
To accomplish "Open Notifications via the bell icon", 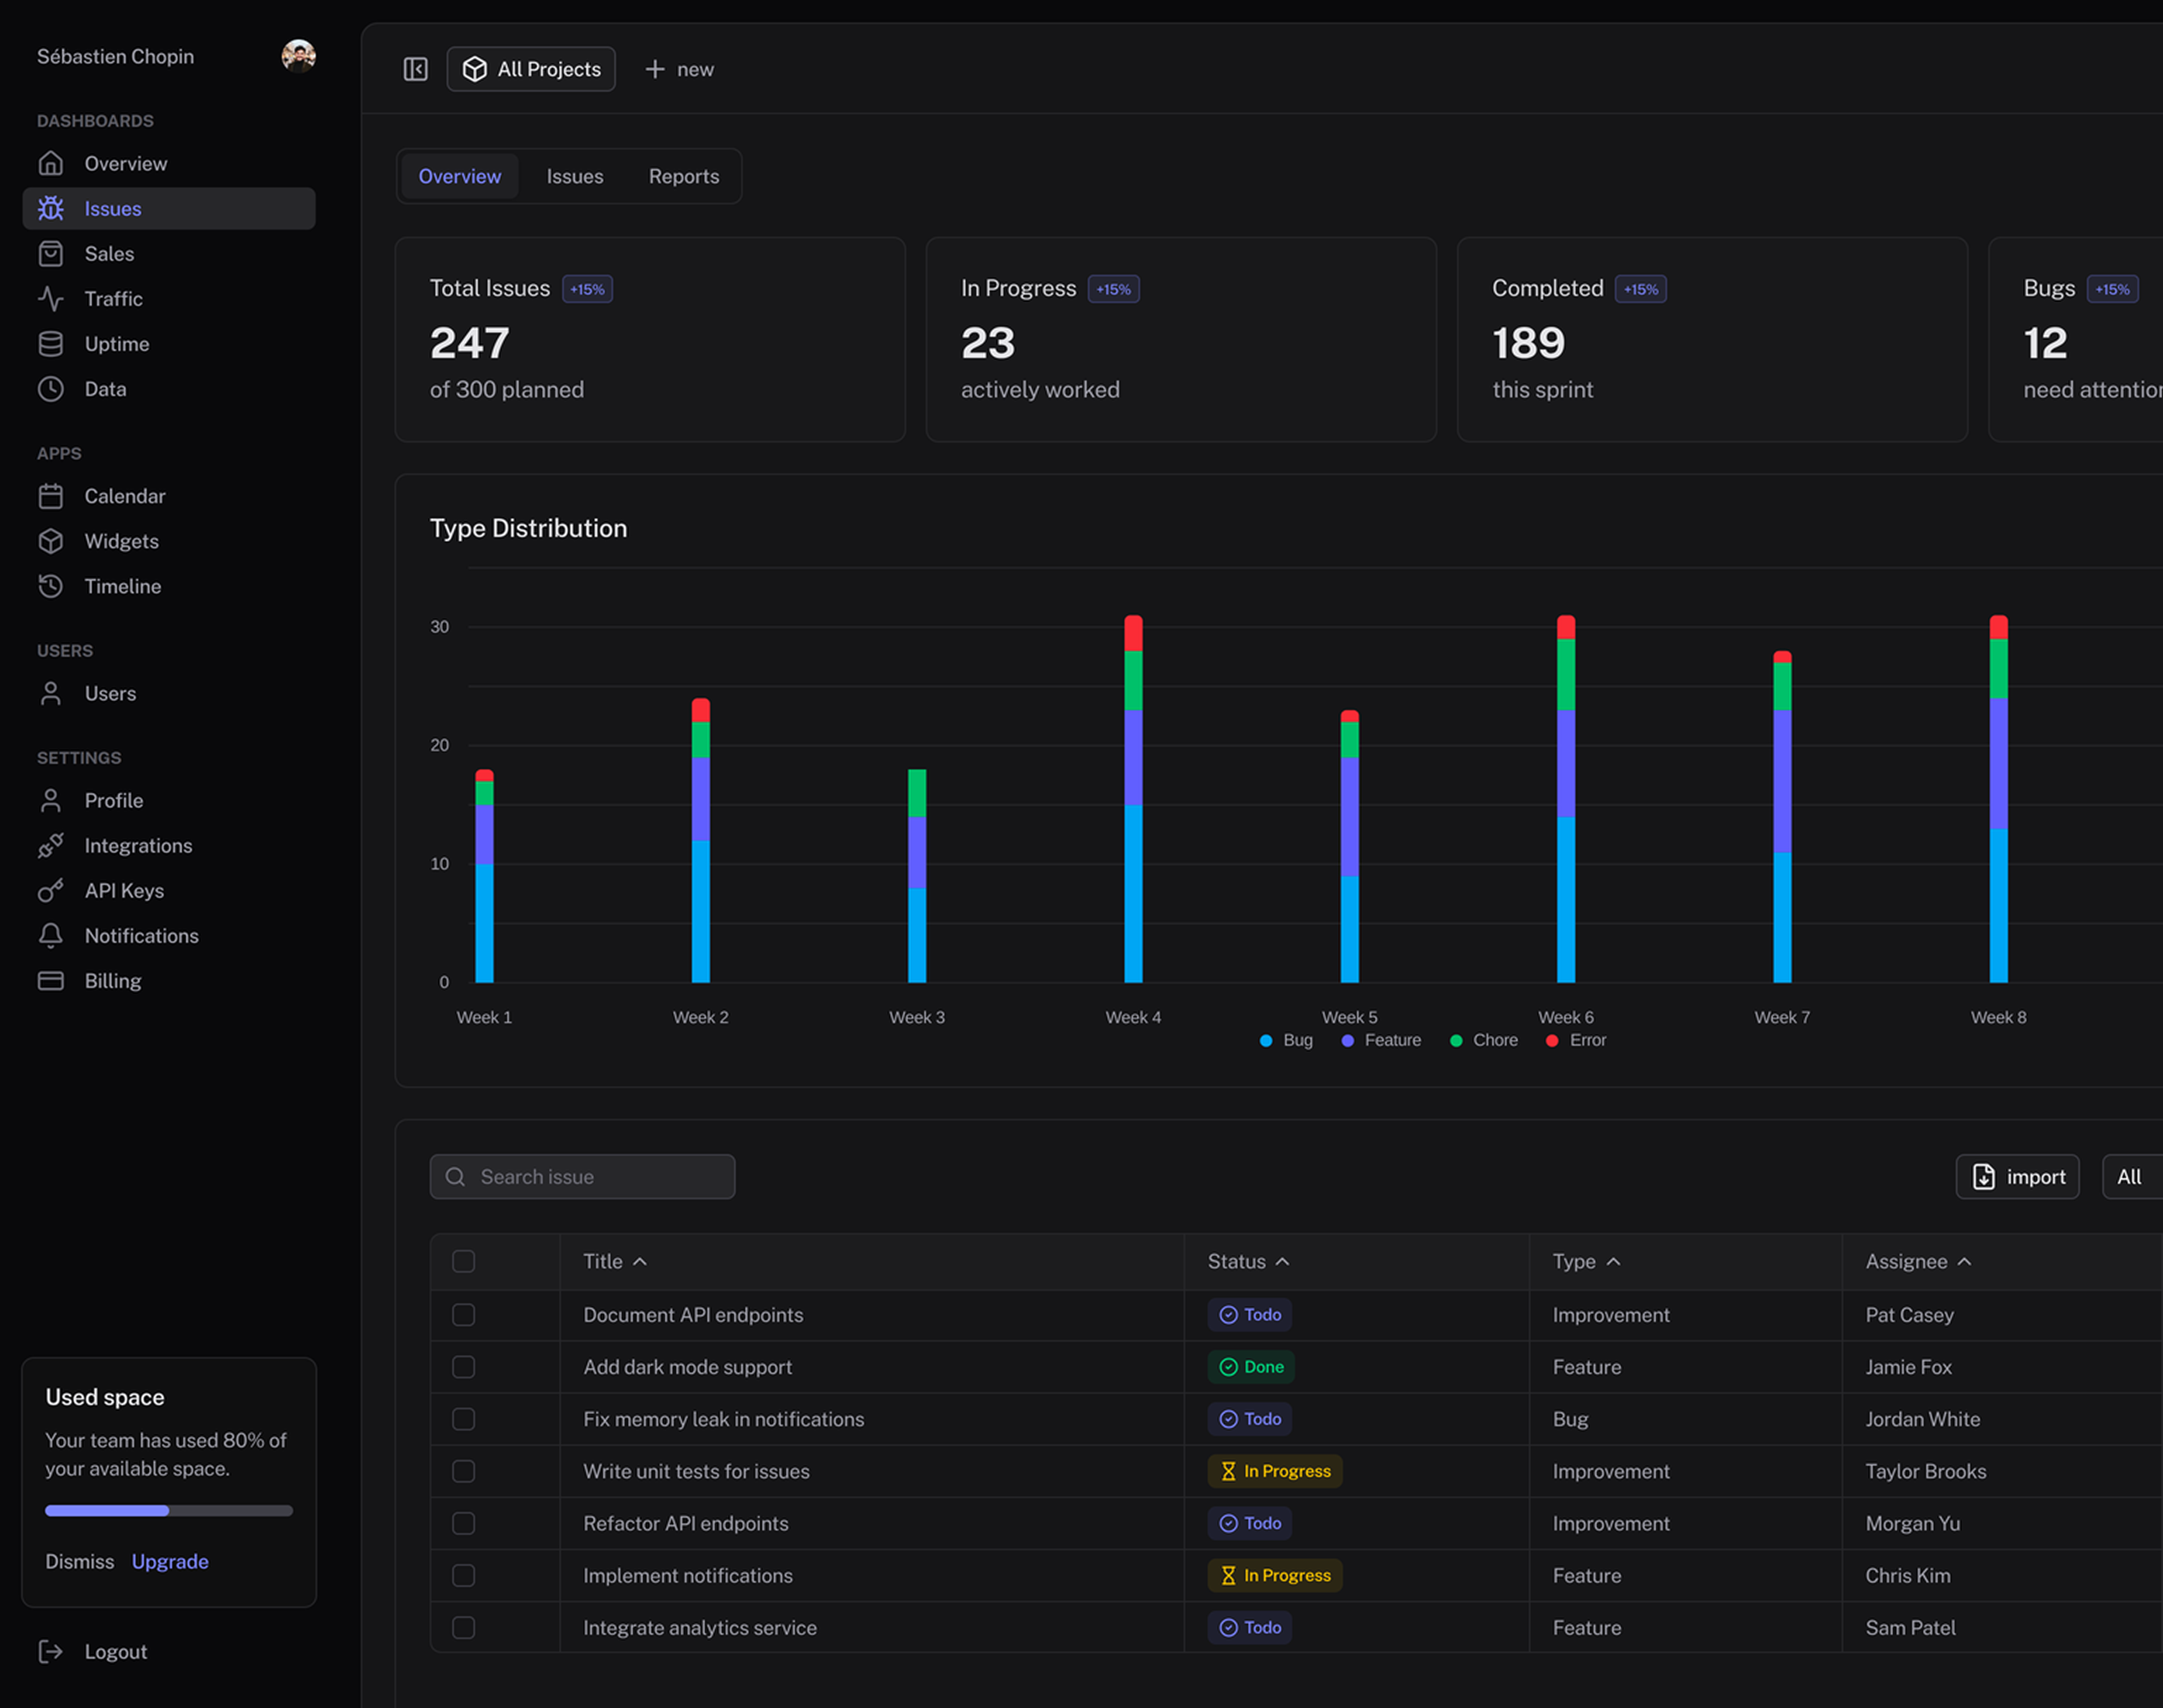I will (x=51, y=935).
